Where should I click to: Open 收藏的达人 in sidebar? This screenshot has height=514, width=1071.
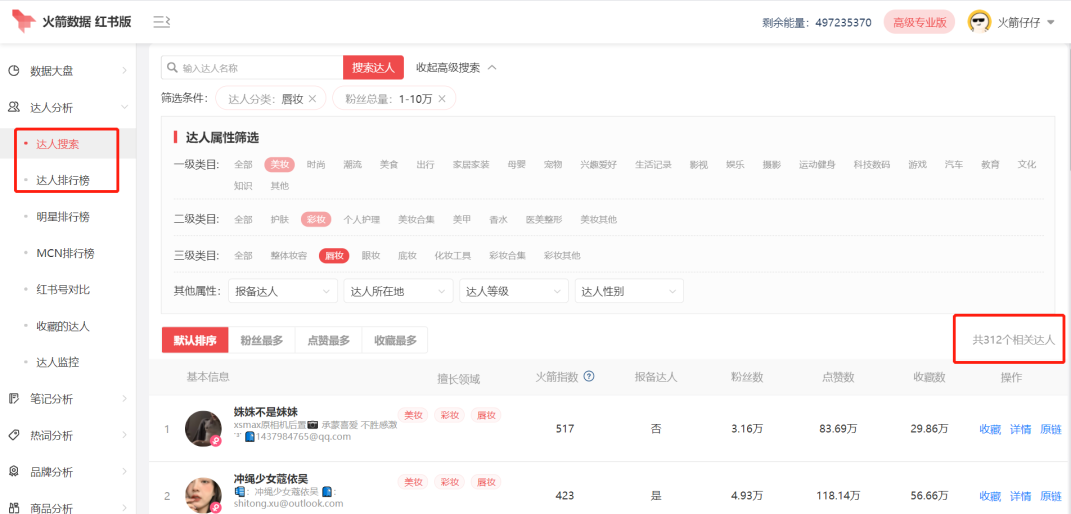63,326
